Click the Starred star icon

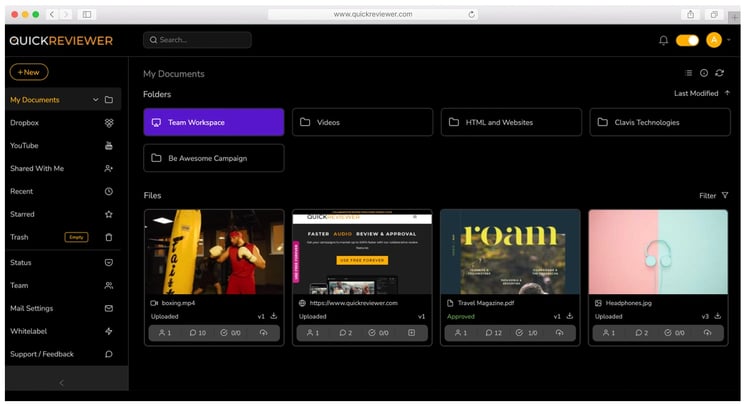pos(109,214)
